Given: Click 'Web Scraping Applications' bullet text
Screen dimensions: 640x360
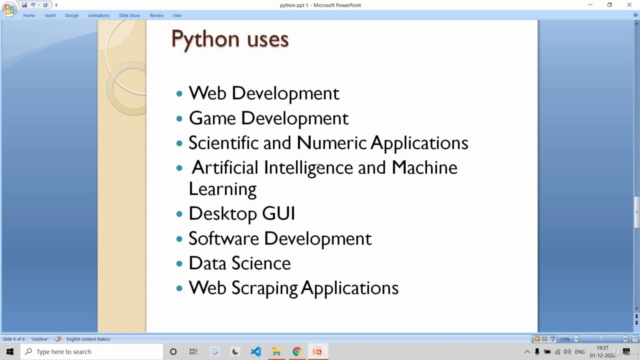Looking at the screenshot, I should point(293,288).
